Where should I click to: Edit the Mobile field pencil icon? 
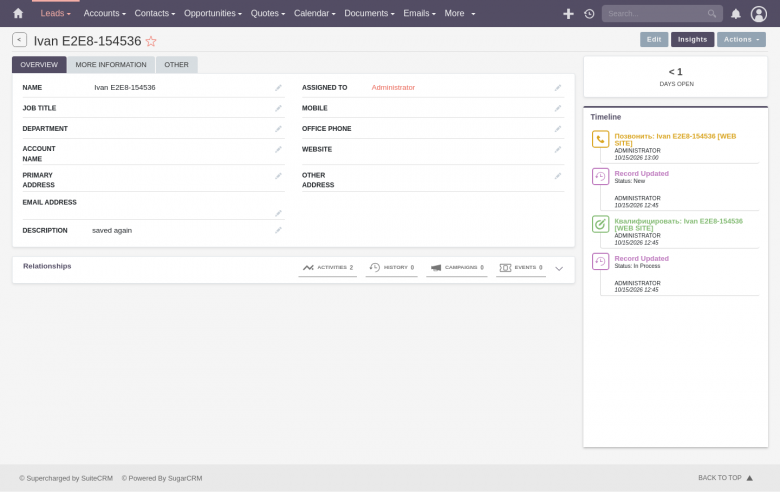pos(558,108)
